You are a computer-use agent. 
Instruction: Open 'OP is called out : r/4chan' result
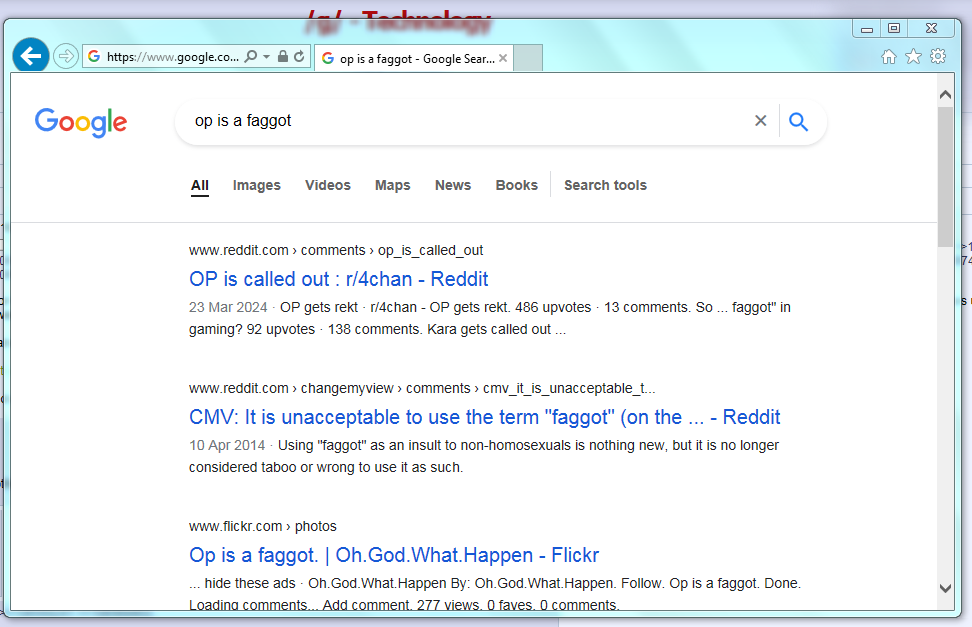(338, 279)
